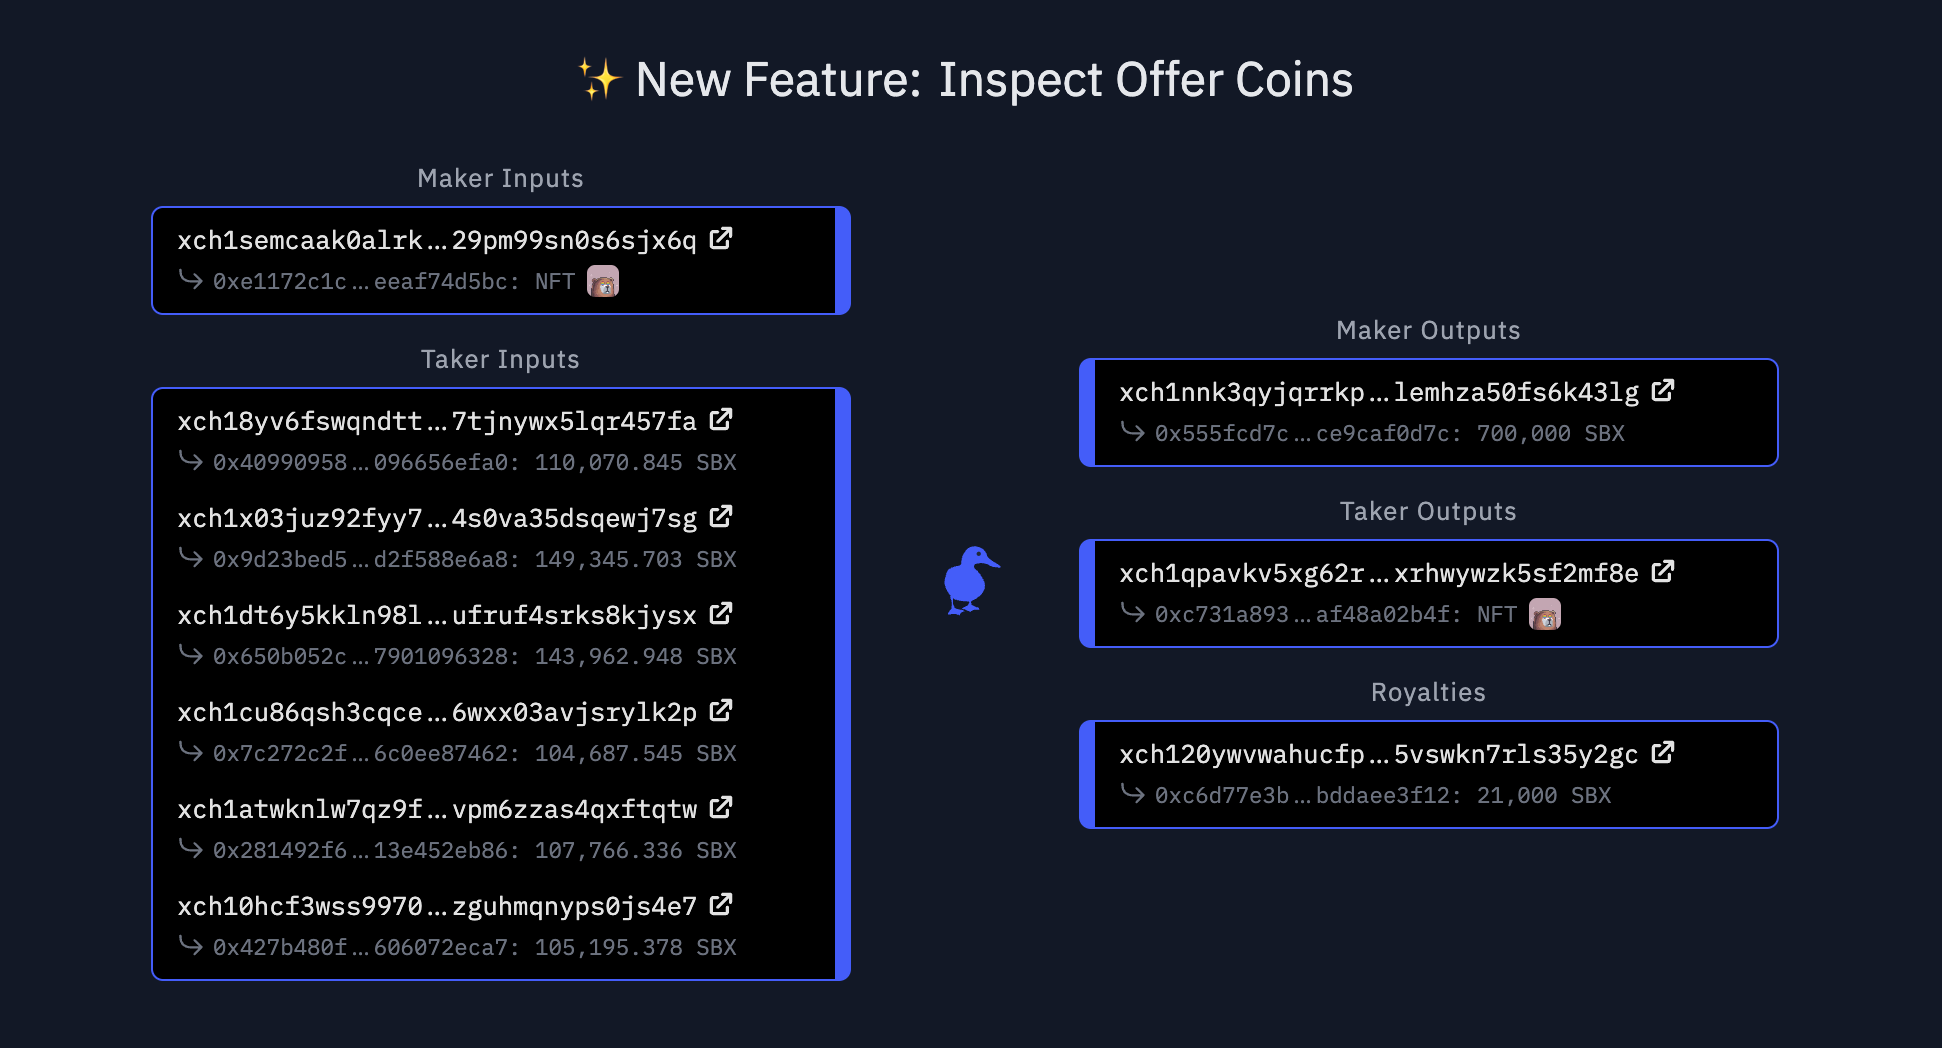Open external link for xch1qpavkv5xg62r taker output
This screenshot has height=1048, width=1942.
1663,572
